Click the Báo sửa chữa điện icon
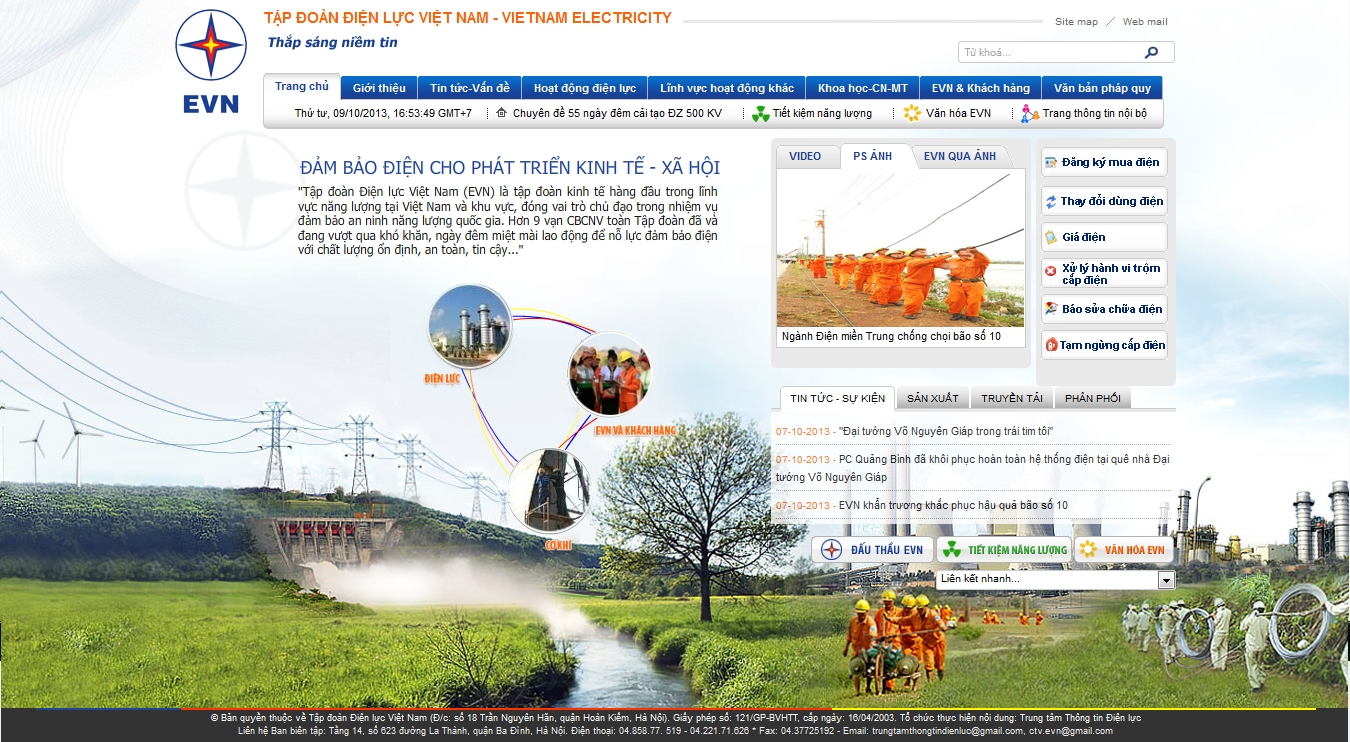 (1051, 309)
